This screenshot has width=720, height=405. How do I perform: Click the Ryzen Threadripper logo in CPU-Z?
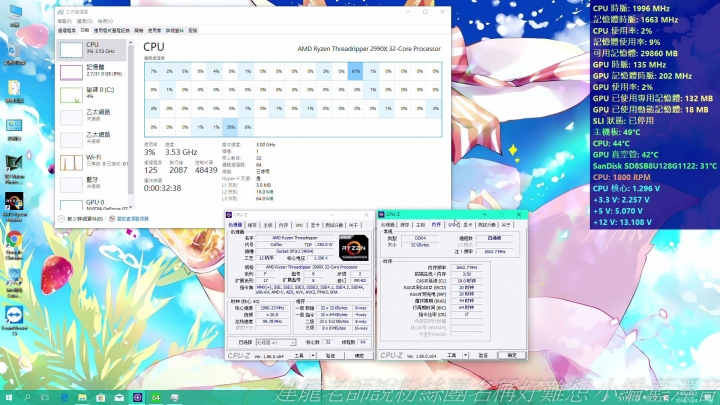point(354,248)
